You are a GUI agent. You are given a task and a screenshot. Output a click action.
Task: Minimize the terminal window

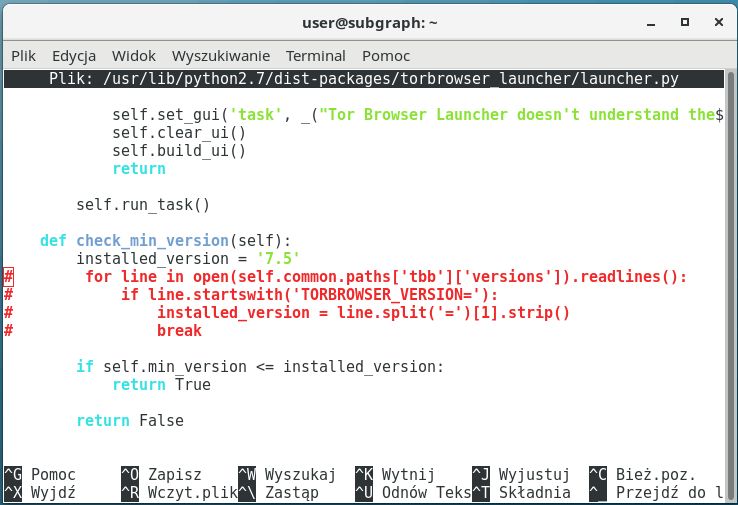coord(651,24)
